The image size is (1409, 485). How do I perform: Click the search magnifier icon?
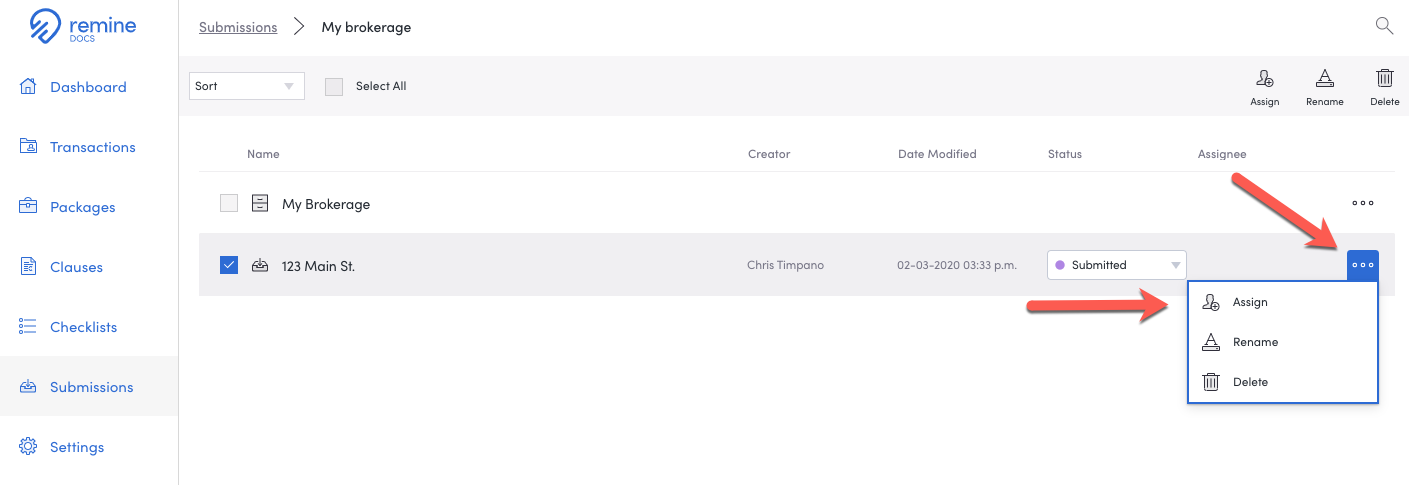coord(1384,26)
